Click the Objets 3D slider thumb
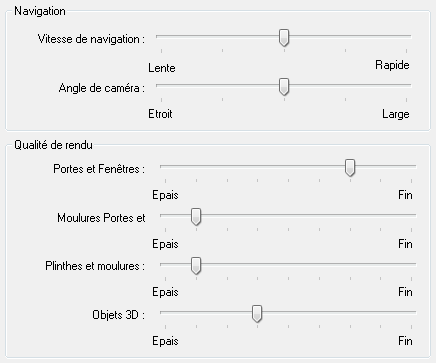Viewport: 436px width, 363px height. pos(257,314)
